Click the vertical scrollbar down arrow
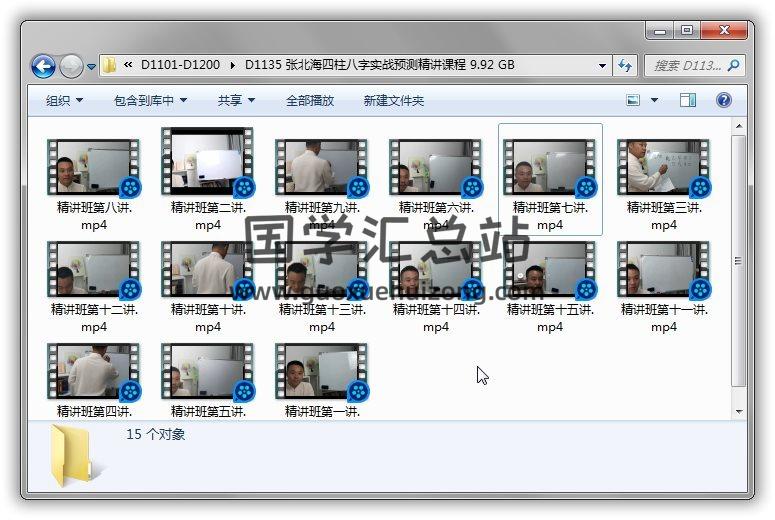This screenshot has height=520, width=775. pyautogui.click(x=739, y=411)
